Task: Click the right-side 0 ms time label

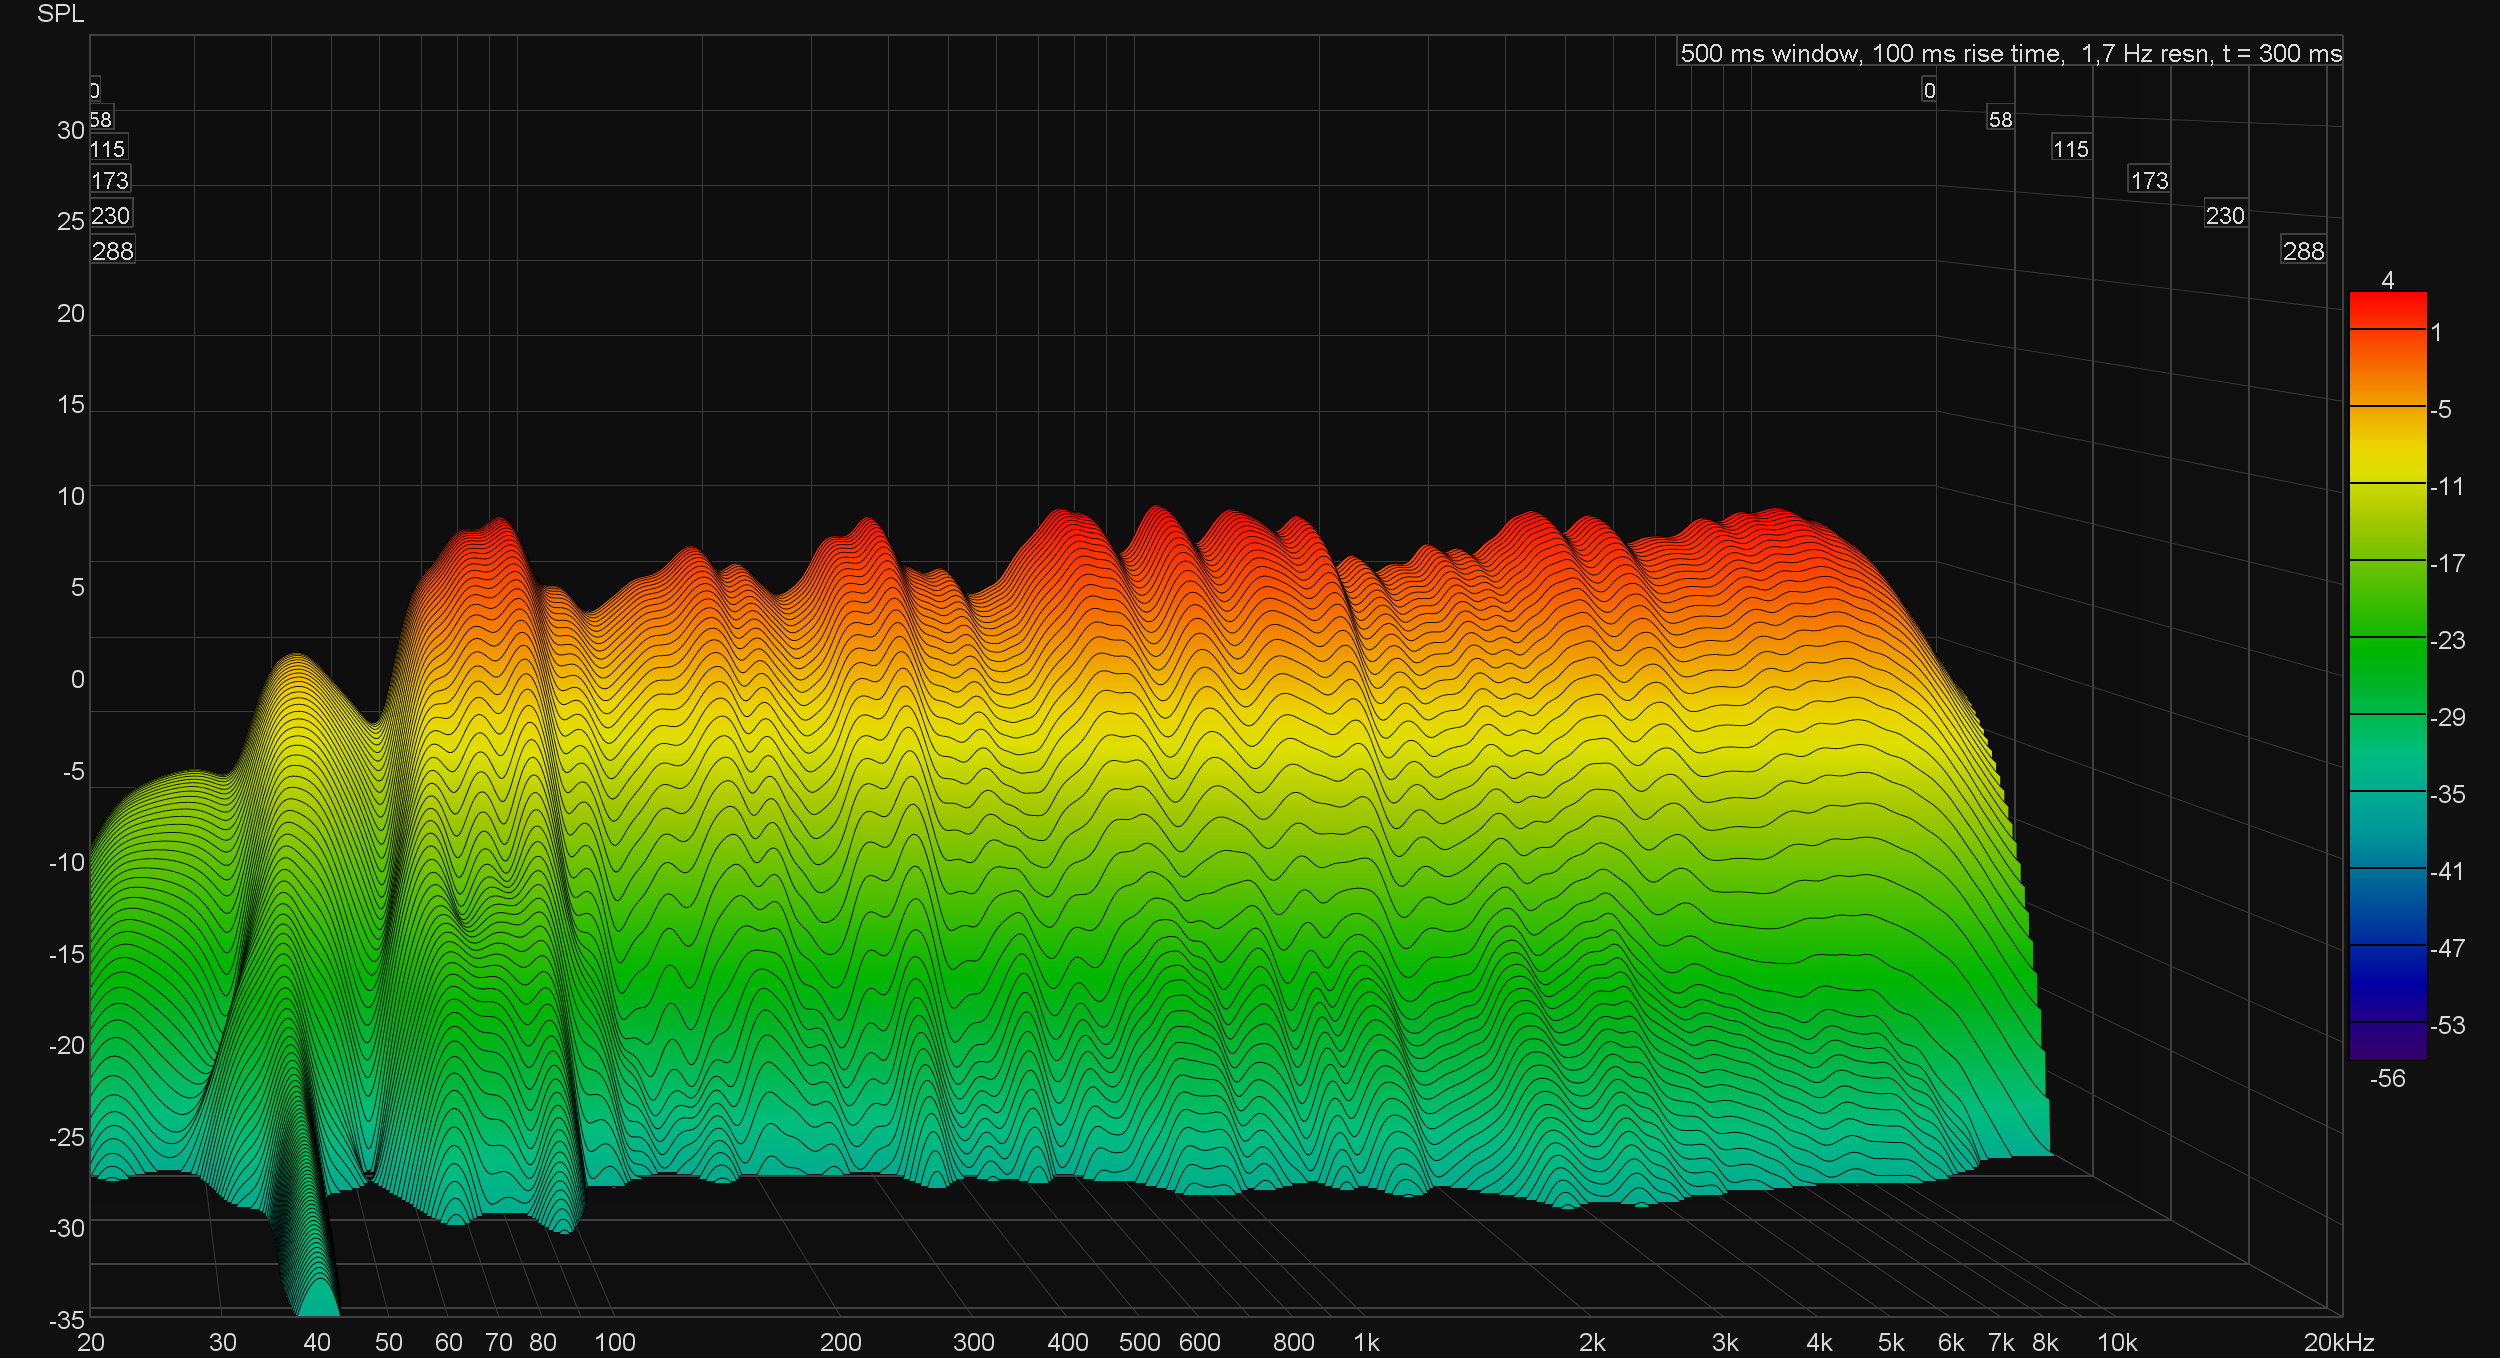Action: tap(1929, 91)
